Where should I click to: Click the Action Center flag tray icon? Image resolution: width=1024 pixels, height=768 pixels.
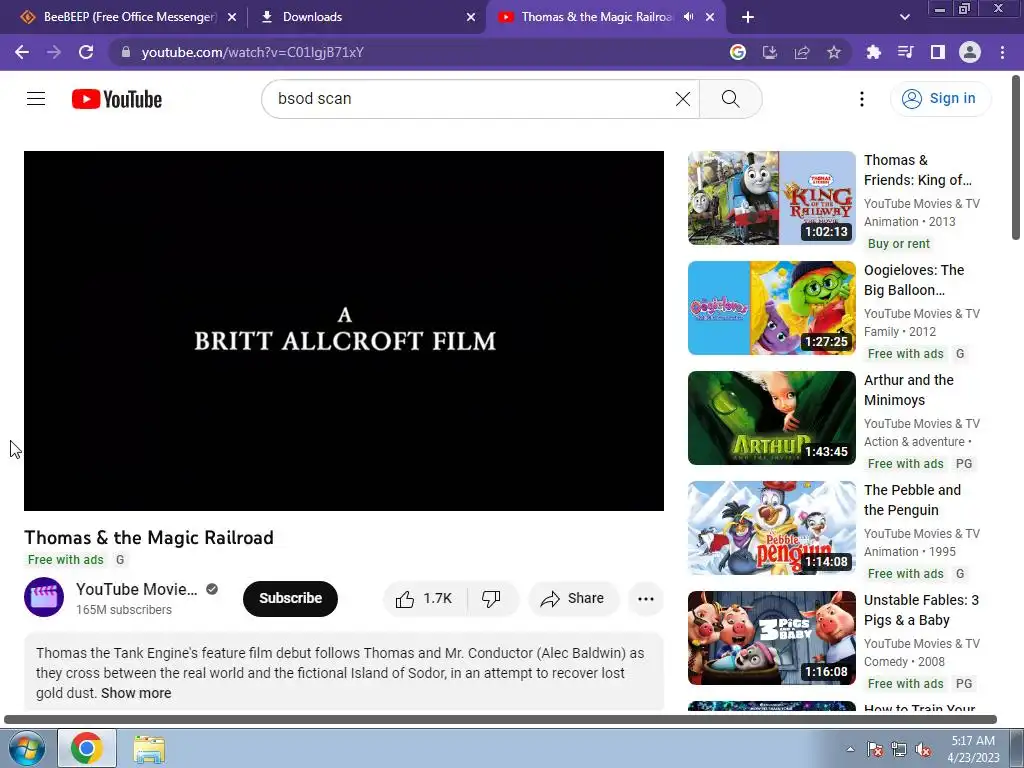click(x=875, y=750)
